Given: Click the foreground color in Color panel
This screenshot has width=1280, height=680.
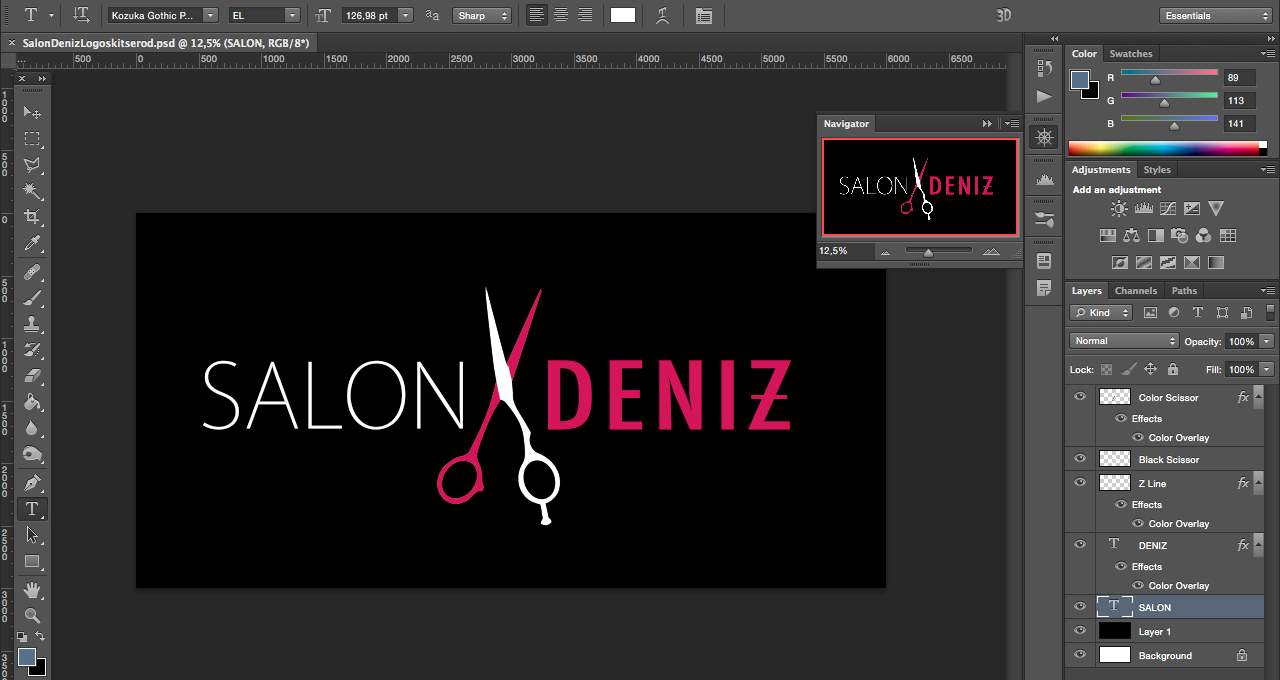Looking at the screenshot, I should point(1080,80).
